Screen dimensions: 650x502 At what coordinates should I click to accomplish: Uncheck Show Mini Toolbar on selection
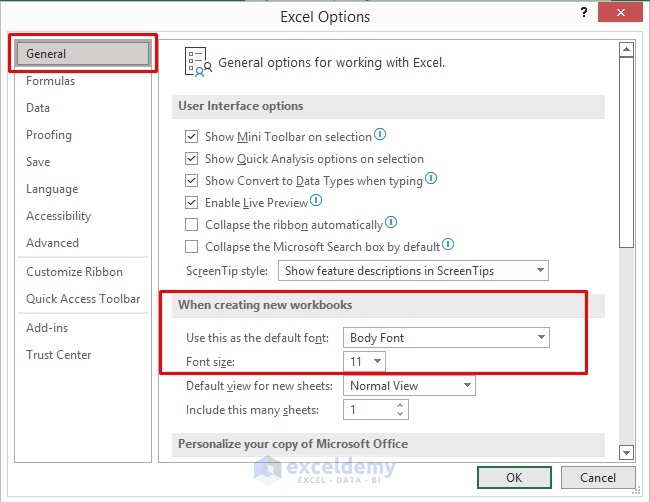(x=192, y=137)
